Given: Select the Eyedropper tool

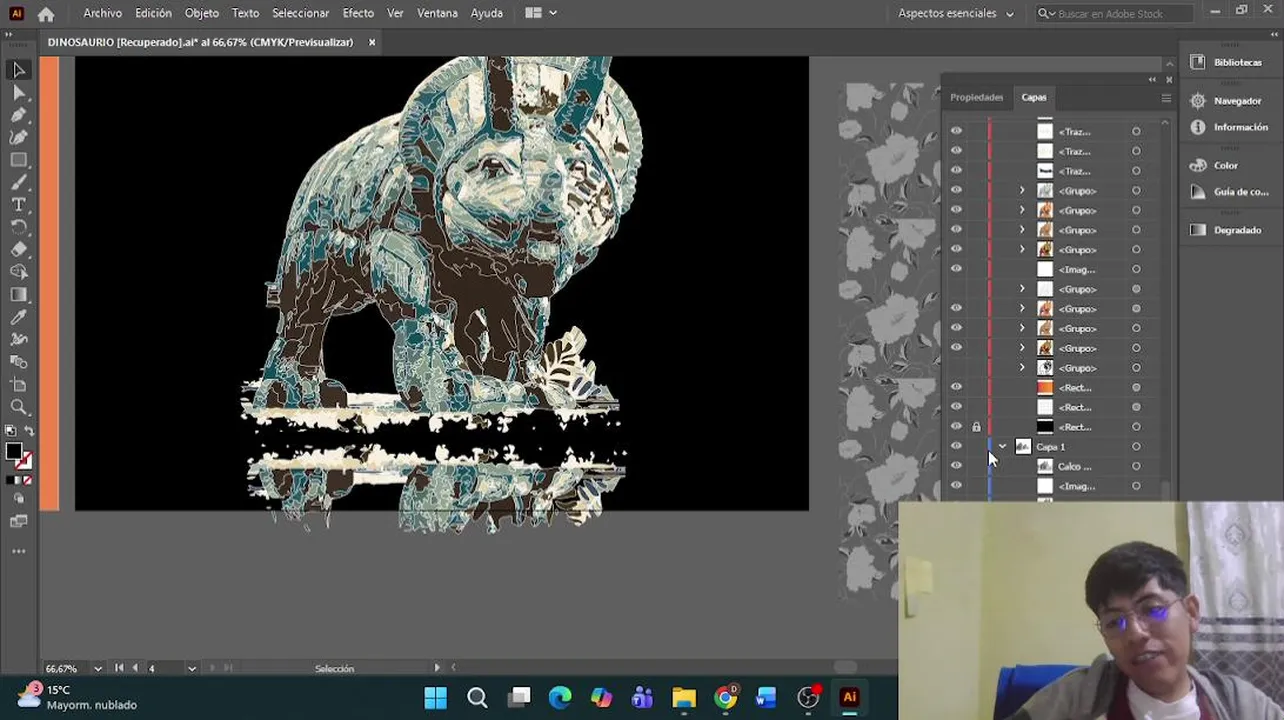Looking at the screenshot, I should point(18,317).
